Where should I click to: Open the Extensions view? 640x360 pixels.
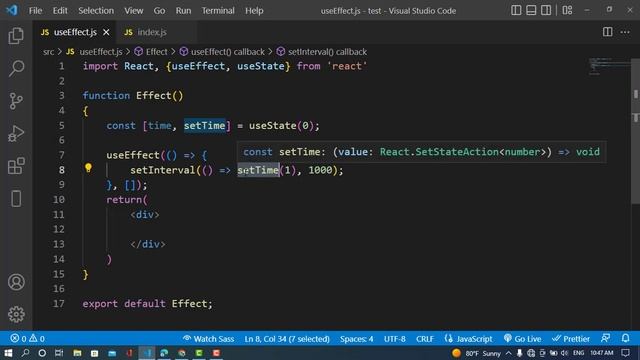16,166
